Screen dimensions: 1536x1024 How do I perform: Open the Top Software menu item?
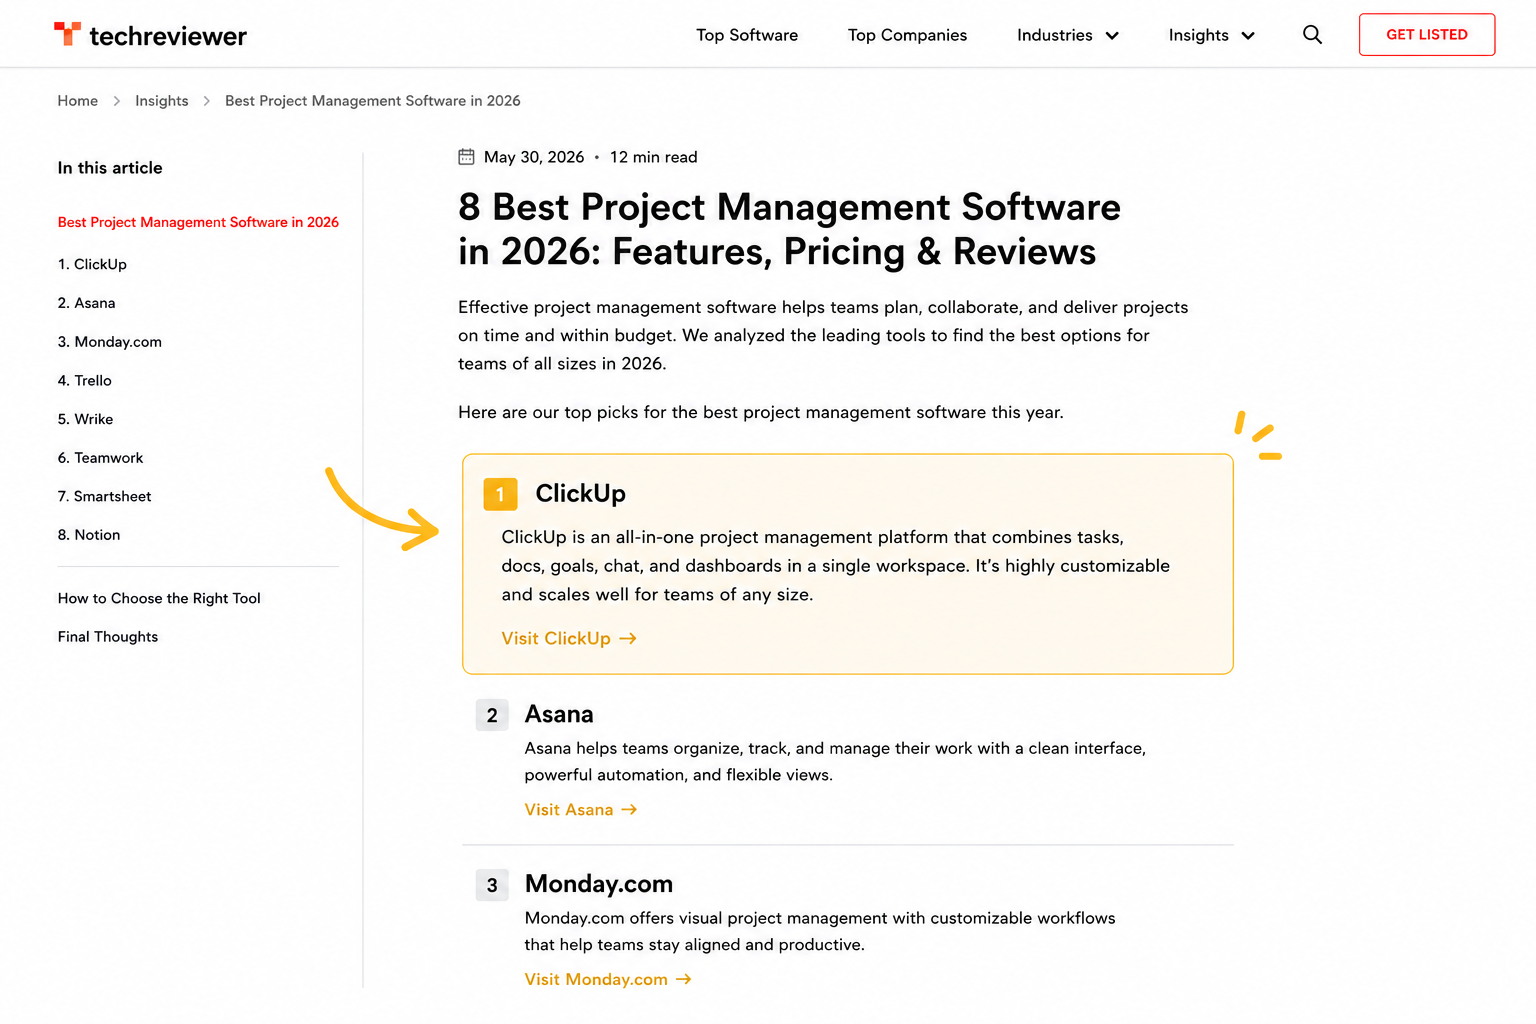[x=747, y=35]
